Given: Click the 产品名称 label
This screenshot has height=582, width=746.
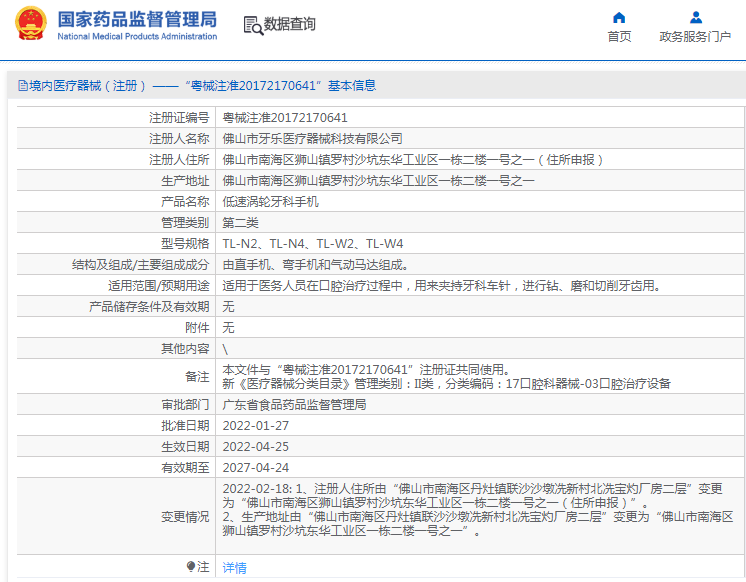Looking at the screenshot, I should [x=185, y=202].
